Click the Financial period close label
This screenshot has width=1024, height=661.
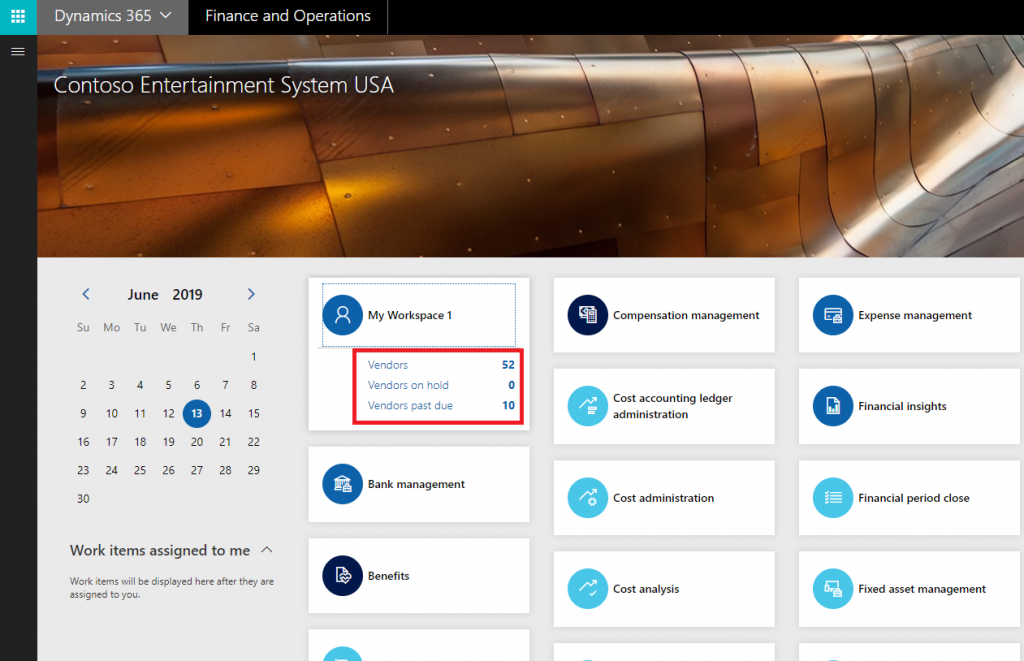tap(914, 498)
